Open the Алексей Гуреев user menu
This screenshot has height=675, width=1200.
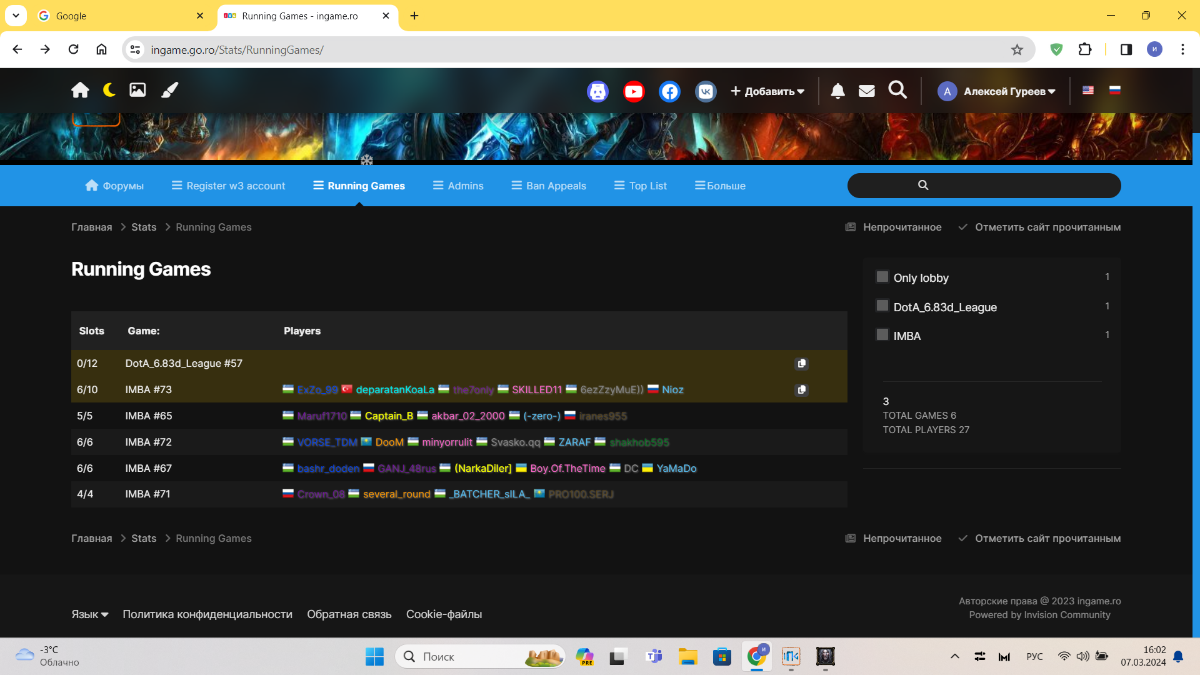coord(997,91)
